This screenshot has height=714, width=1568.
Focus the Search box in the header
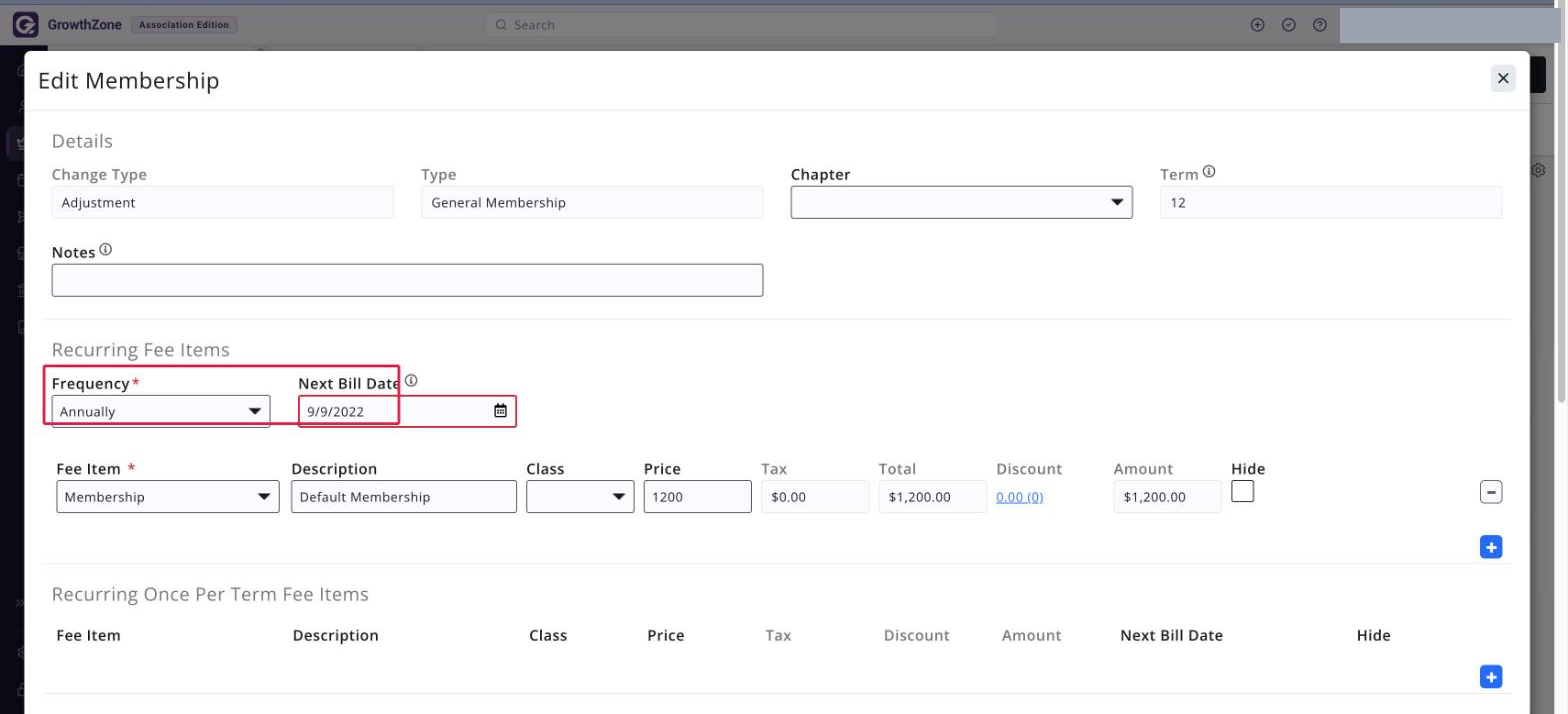(741, 25)
